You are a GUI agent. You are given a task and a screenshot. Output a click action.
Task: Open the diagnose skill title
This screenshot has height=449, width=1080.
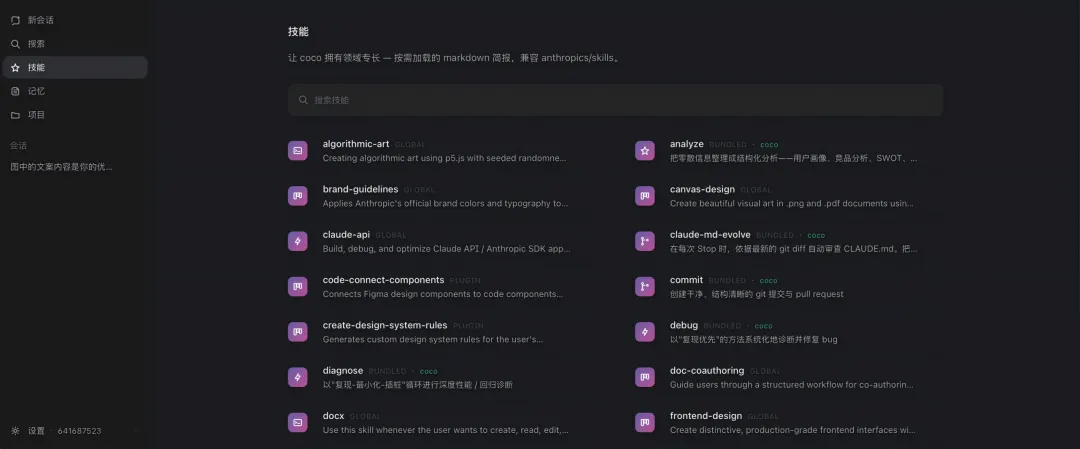[342, 370]
